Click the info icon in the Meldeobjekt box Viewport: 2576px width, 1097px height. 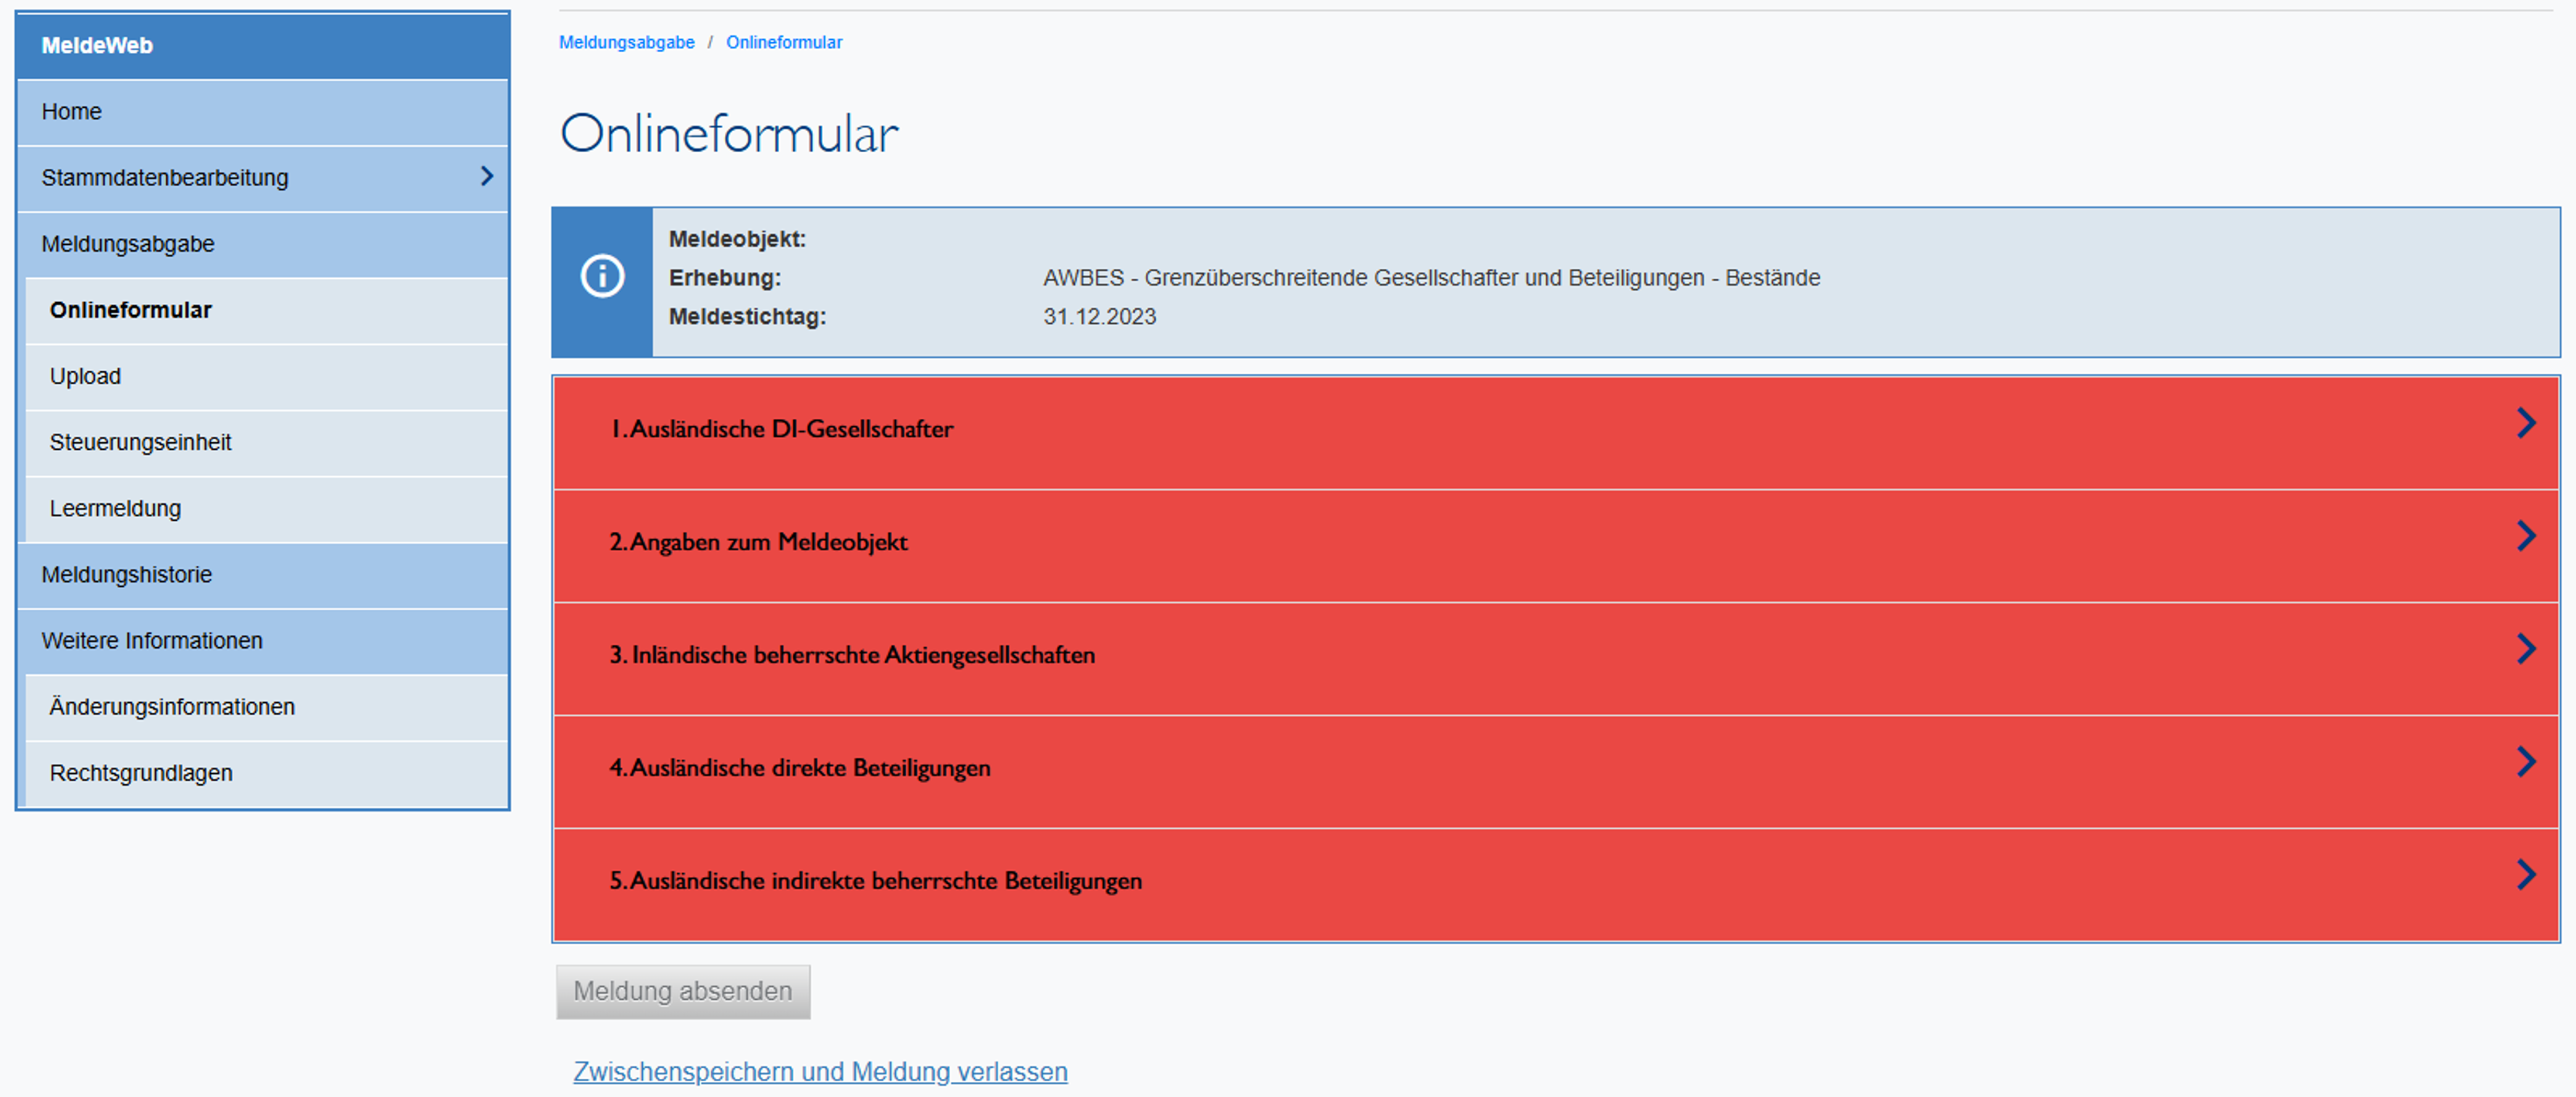point(602,276)
